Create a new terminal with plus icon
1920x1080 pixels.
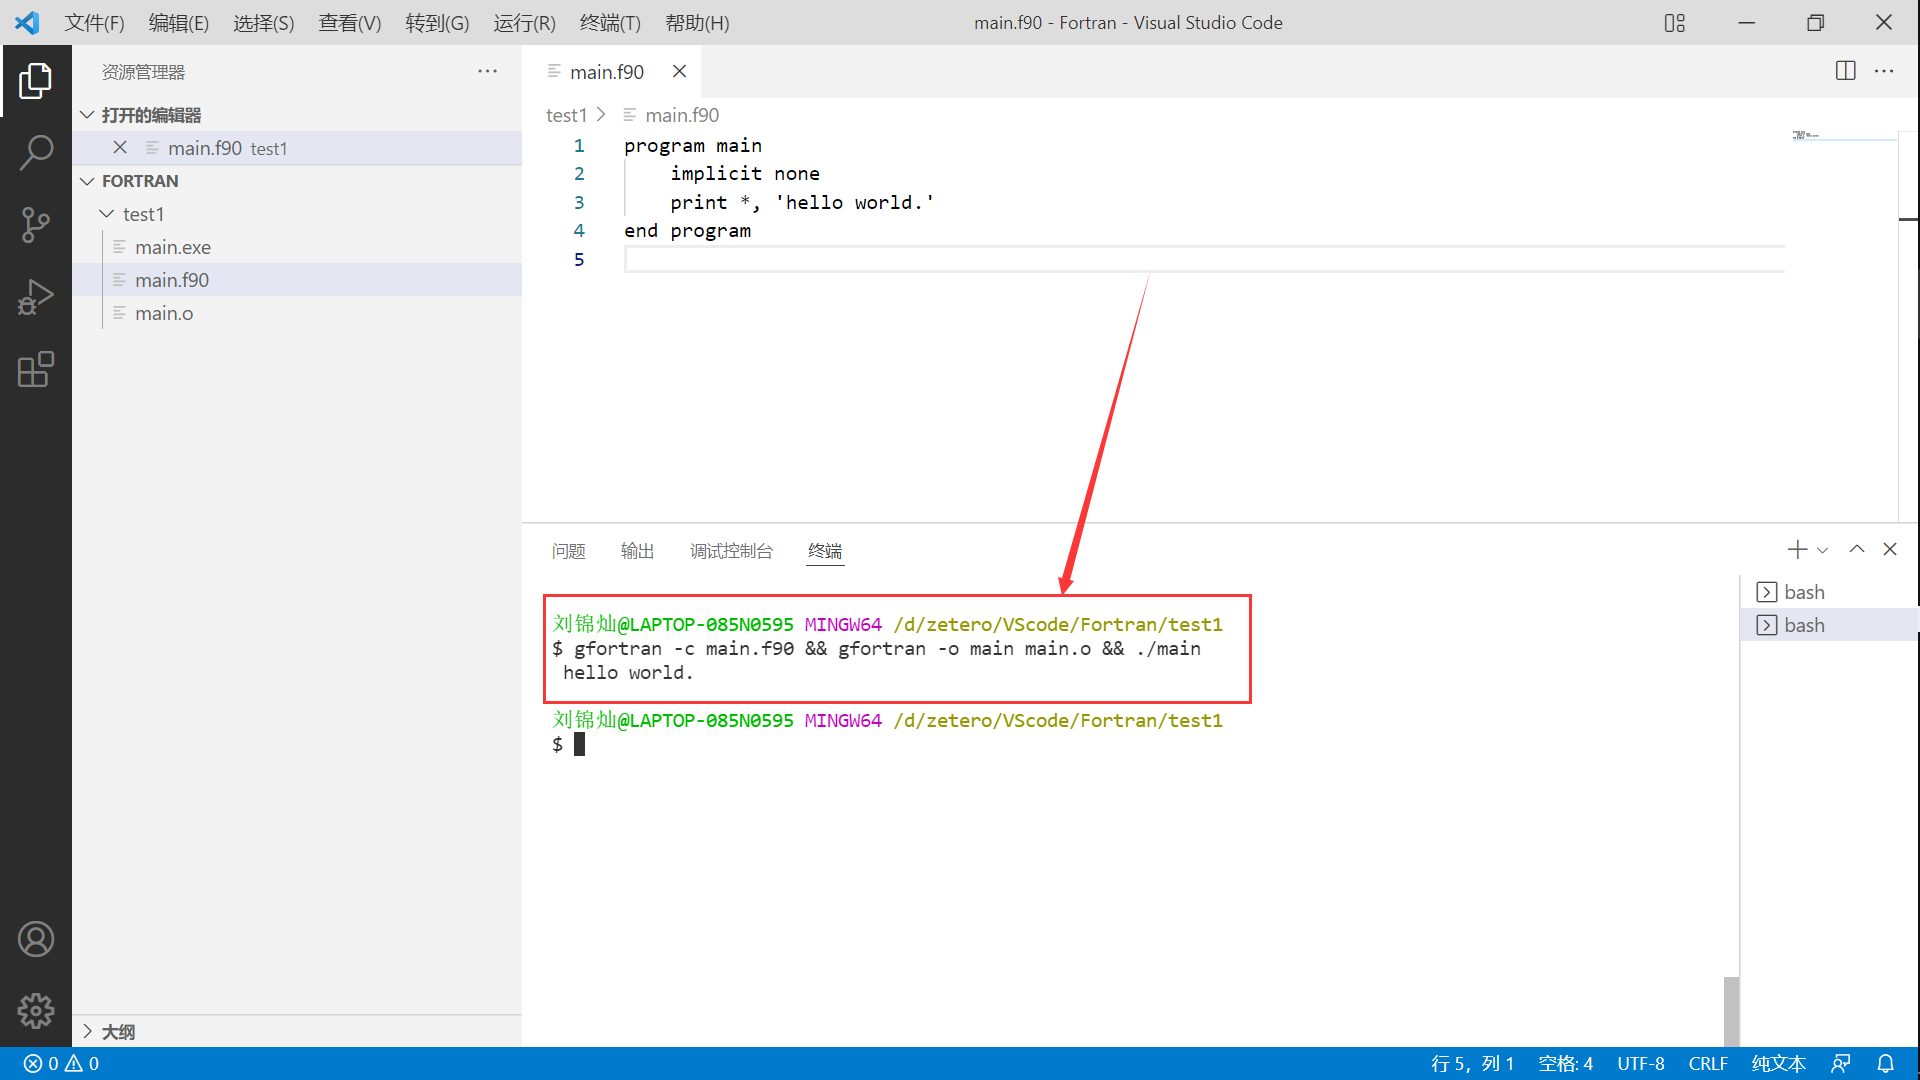[x=1797, y=550]
